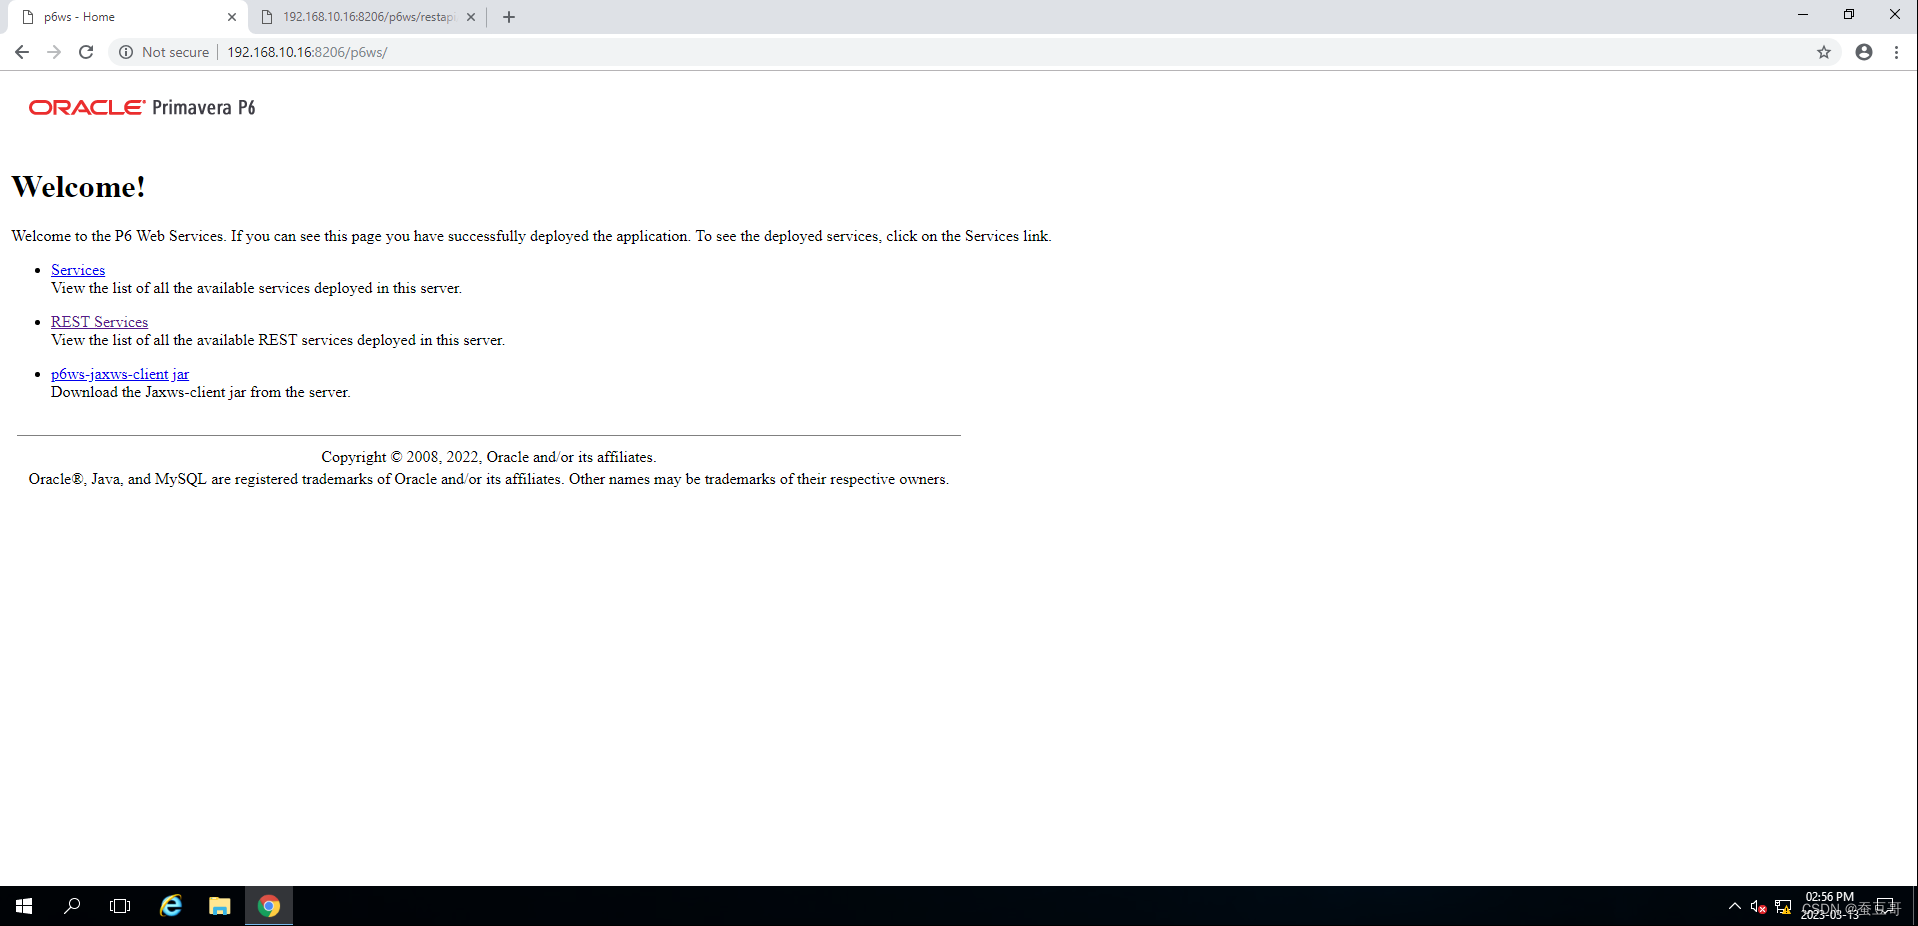Image resolution: width=1918 pixels, height=926 pixels.
Task: Open the Services link
Action: coord(78,270)
